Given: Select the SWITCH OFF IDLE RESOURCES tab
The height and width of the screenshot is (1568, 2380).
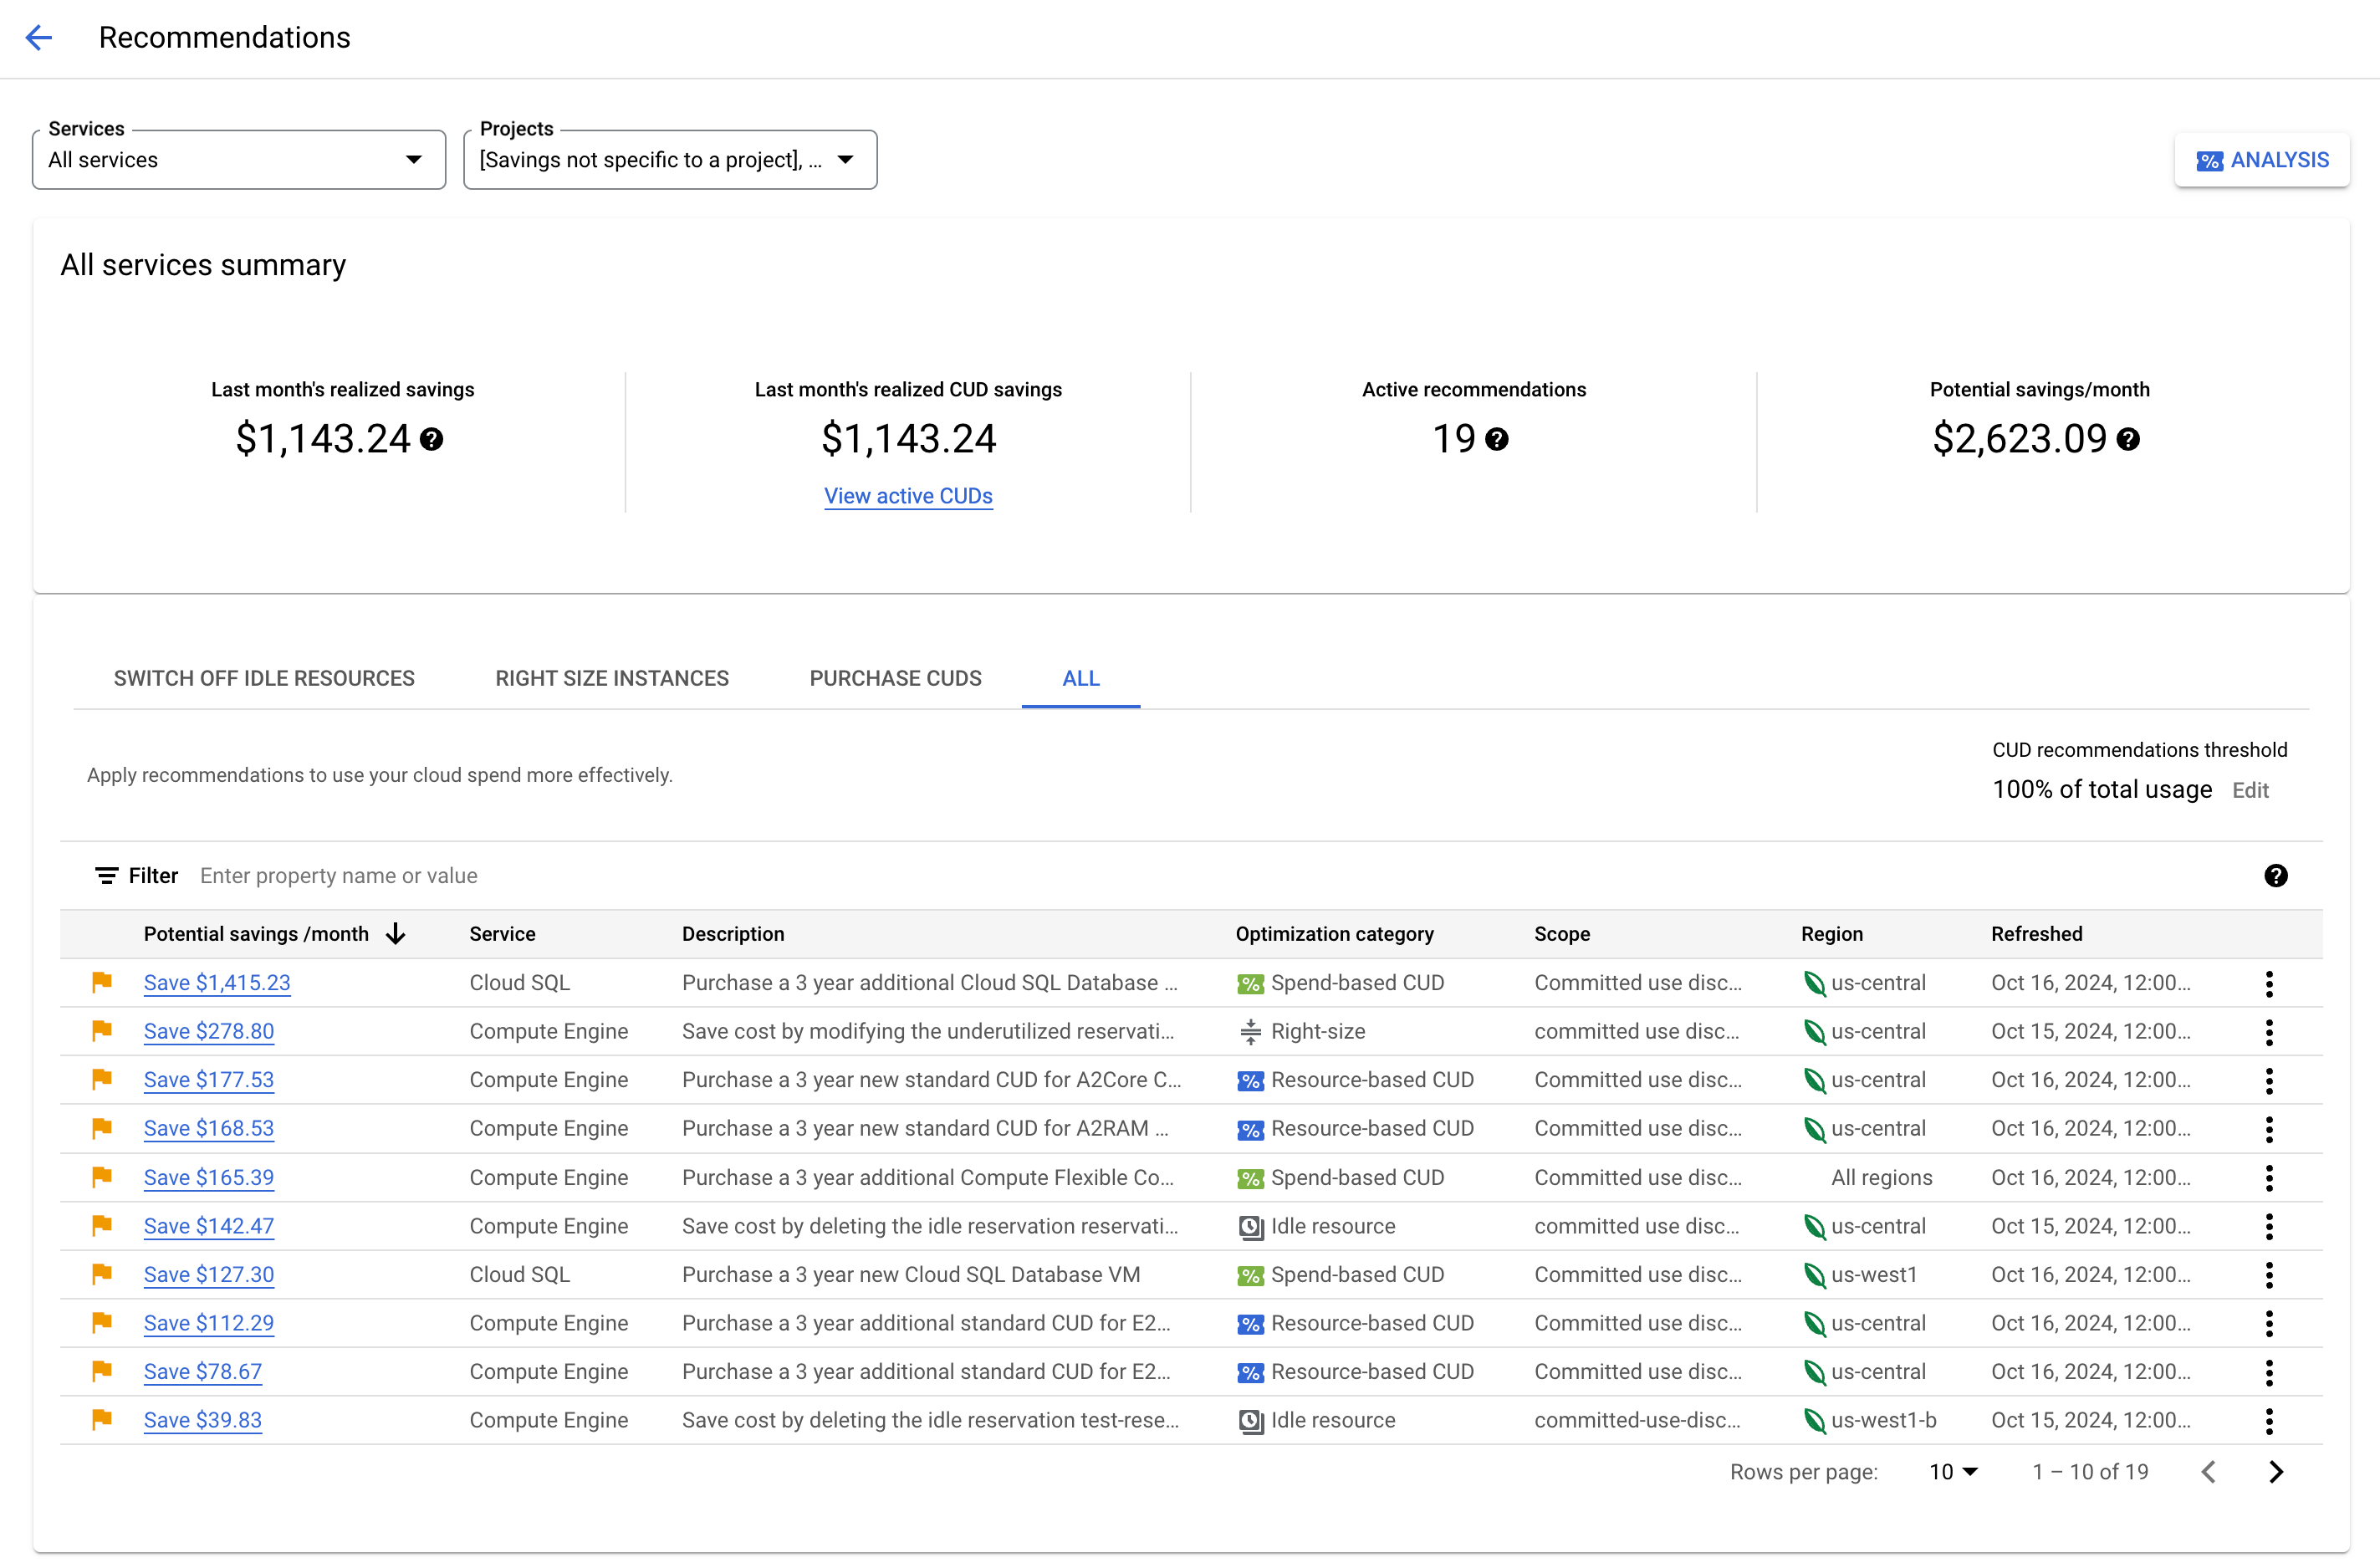Looking at the screenshot, I should tap(263, 677).
